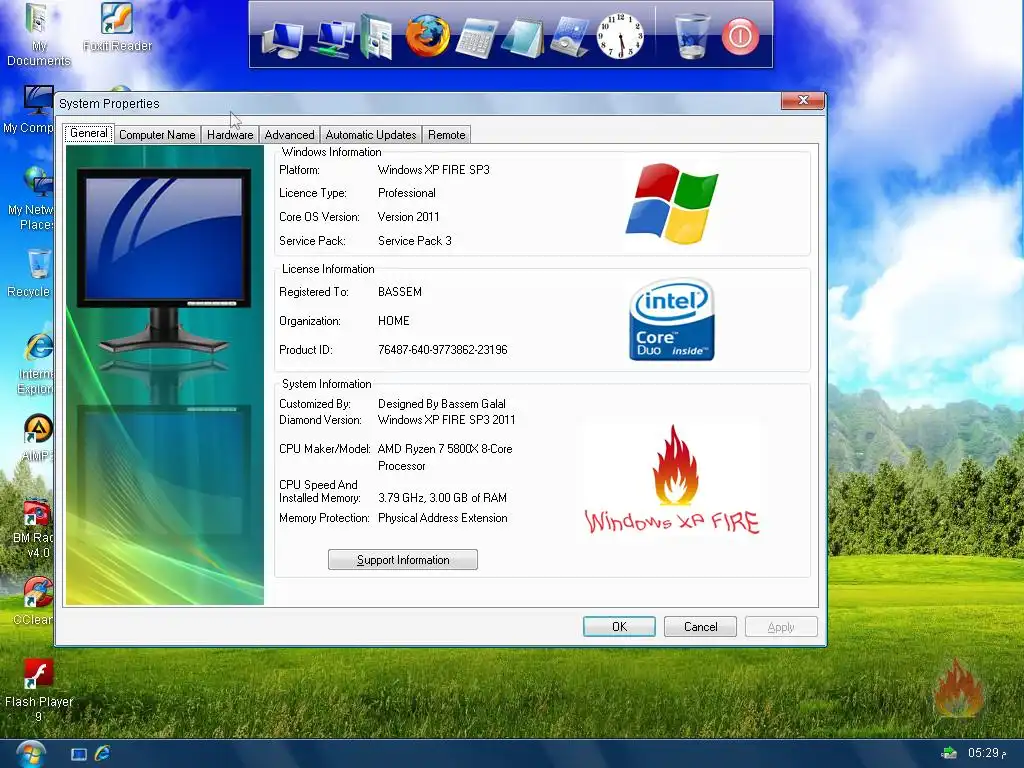Switch to the Remote tab
The image size is (1024, 768).
[x=447, y=135]
